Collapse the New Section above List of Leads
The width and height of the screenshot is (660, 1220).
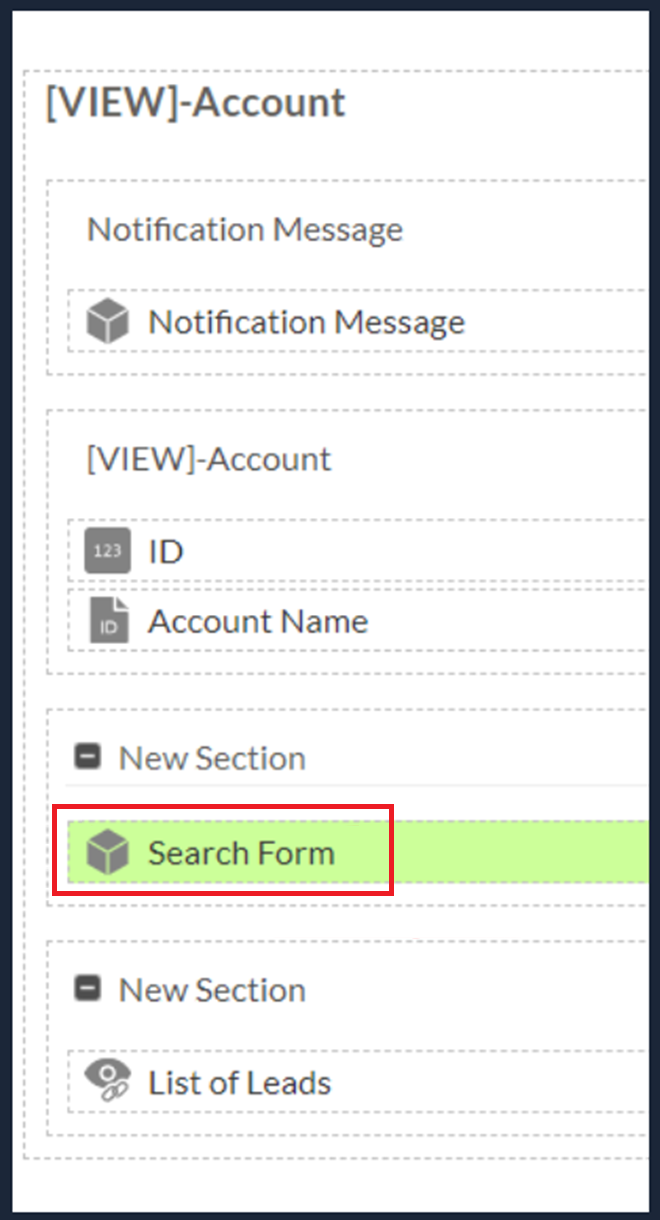pyautogui.click(x=89, y=990)
